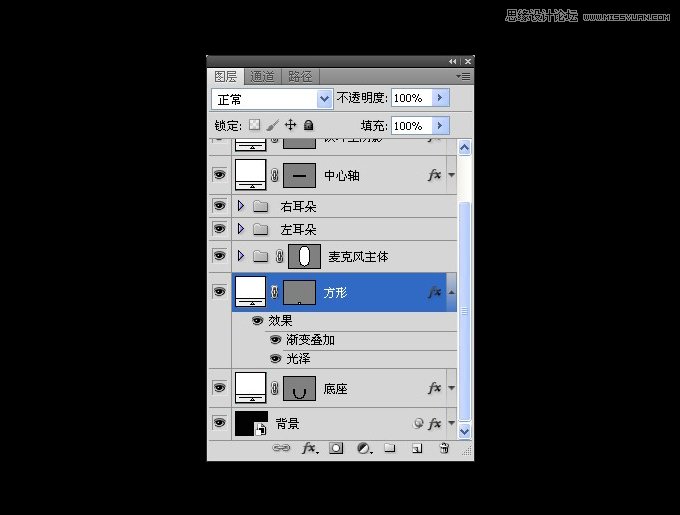The width and height of the screenshot is (680, 515).
Task: Collapse panel with double-arrow icon
Action: point(452,62)
